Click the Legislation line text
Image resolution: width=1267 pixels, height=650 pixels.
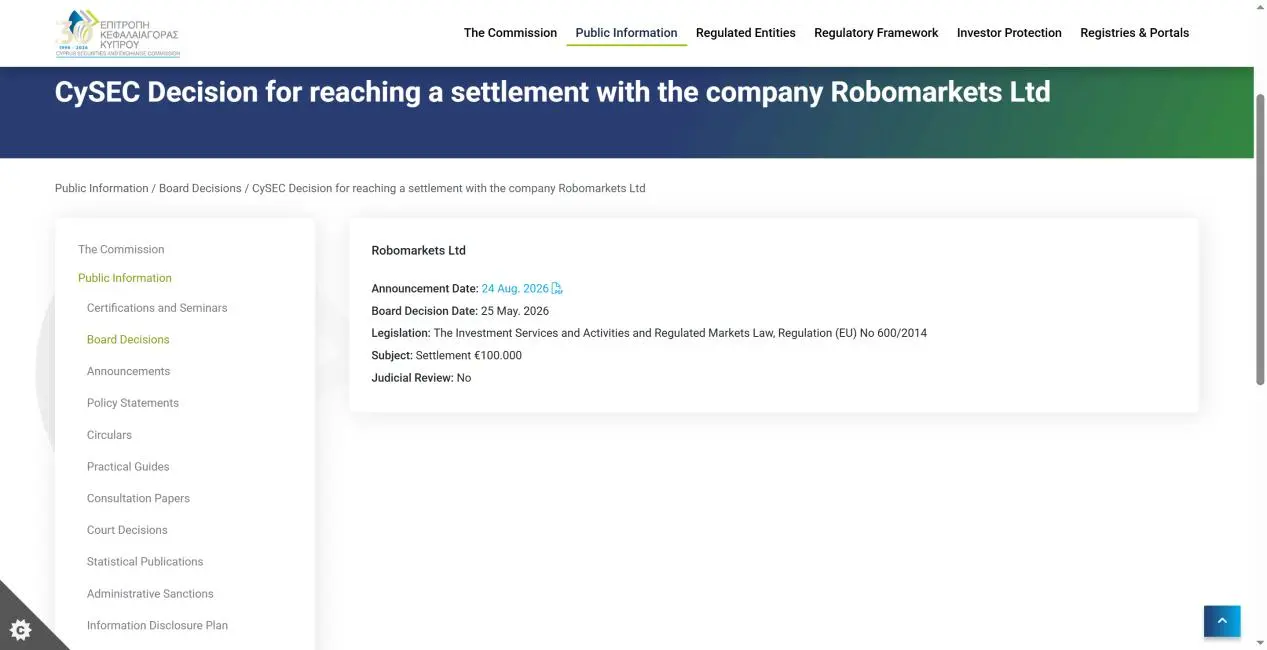(x=649, y=333)
